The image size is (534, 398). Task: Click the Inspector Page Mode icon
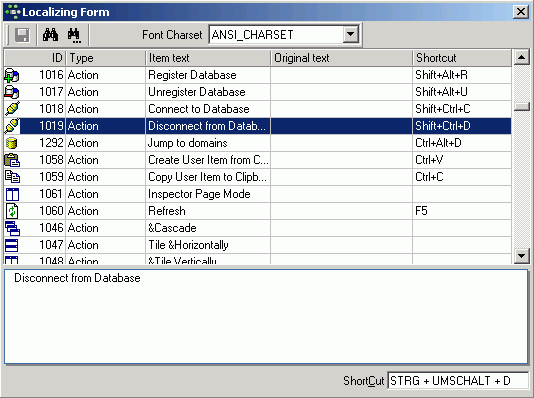click(12, 194)
